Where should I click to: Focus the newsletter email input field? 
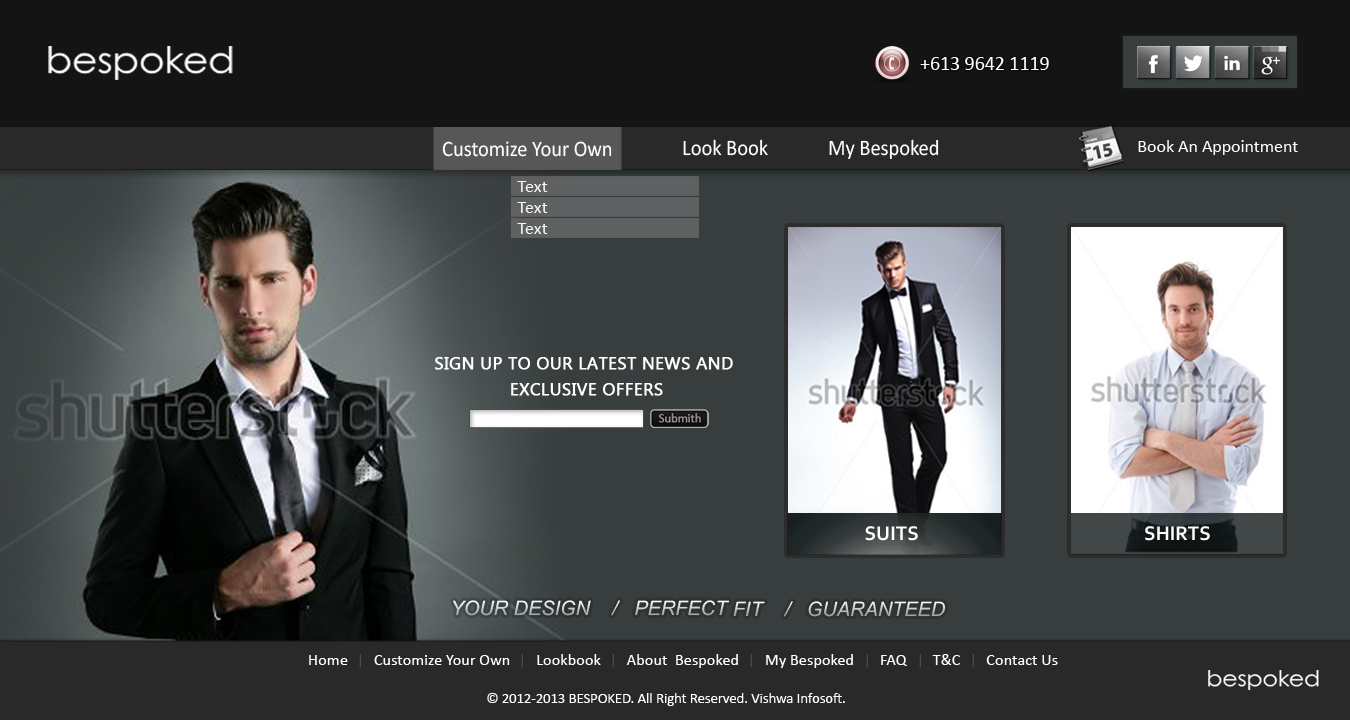557,419
